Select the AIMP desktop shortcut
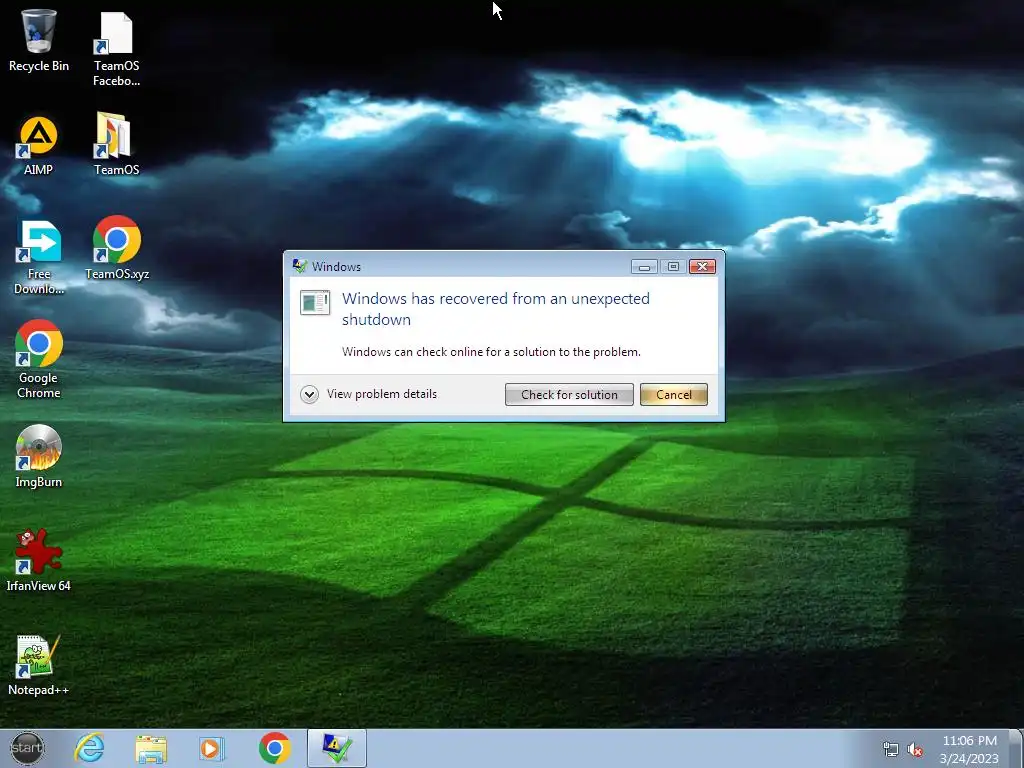The width and height of the screenshot is (1024, 768). [x=39, y=145]
